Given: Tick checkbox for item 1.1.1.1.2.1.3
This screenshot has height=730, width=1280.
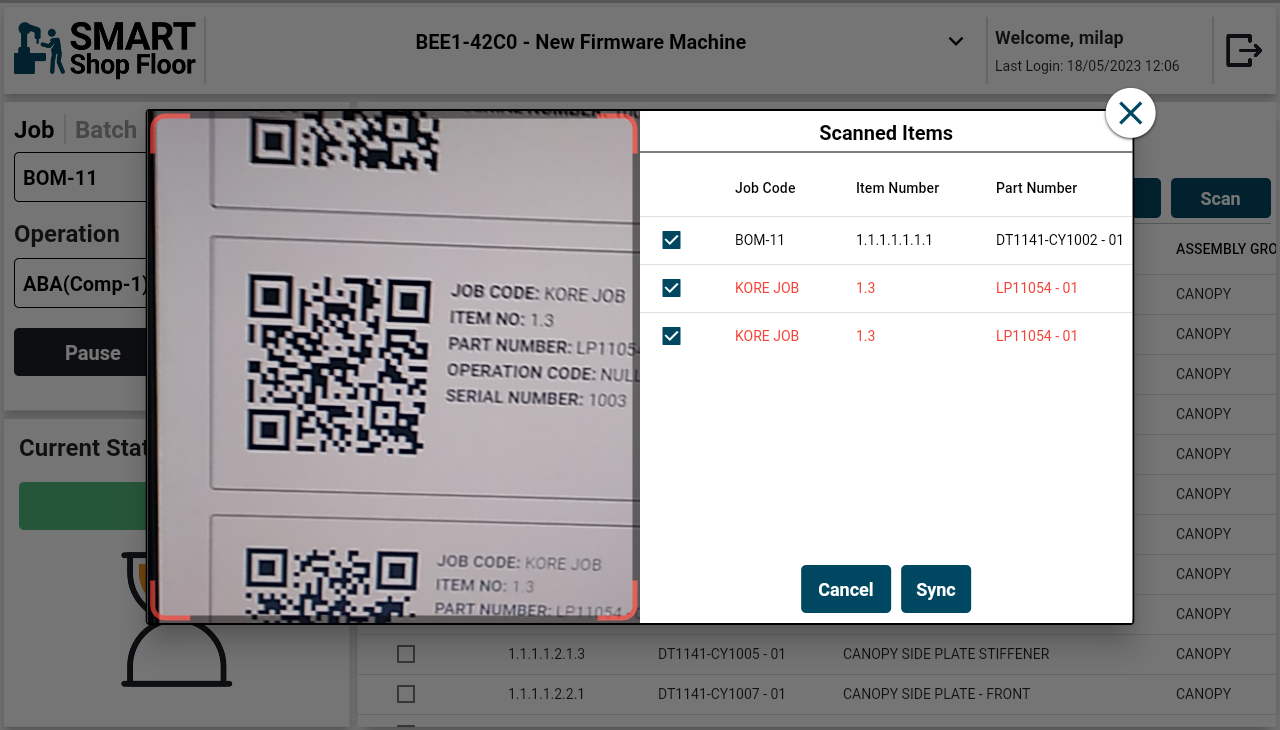Looking at the screenshot, I should pyautogui.click(x=406, y=654).
